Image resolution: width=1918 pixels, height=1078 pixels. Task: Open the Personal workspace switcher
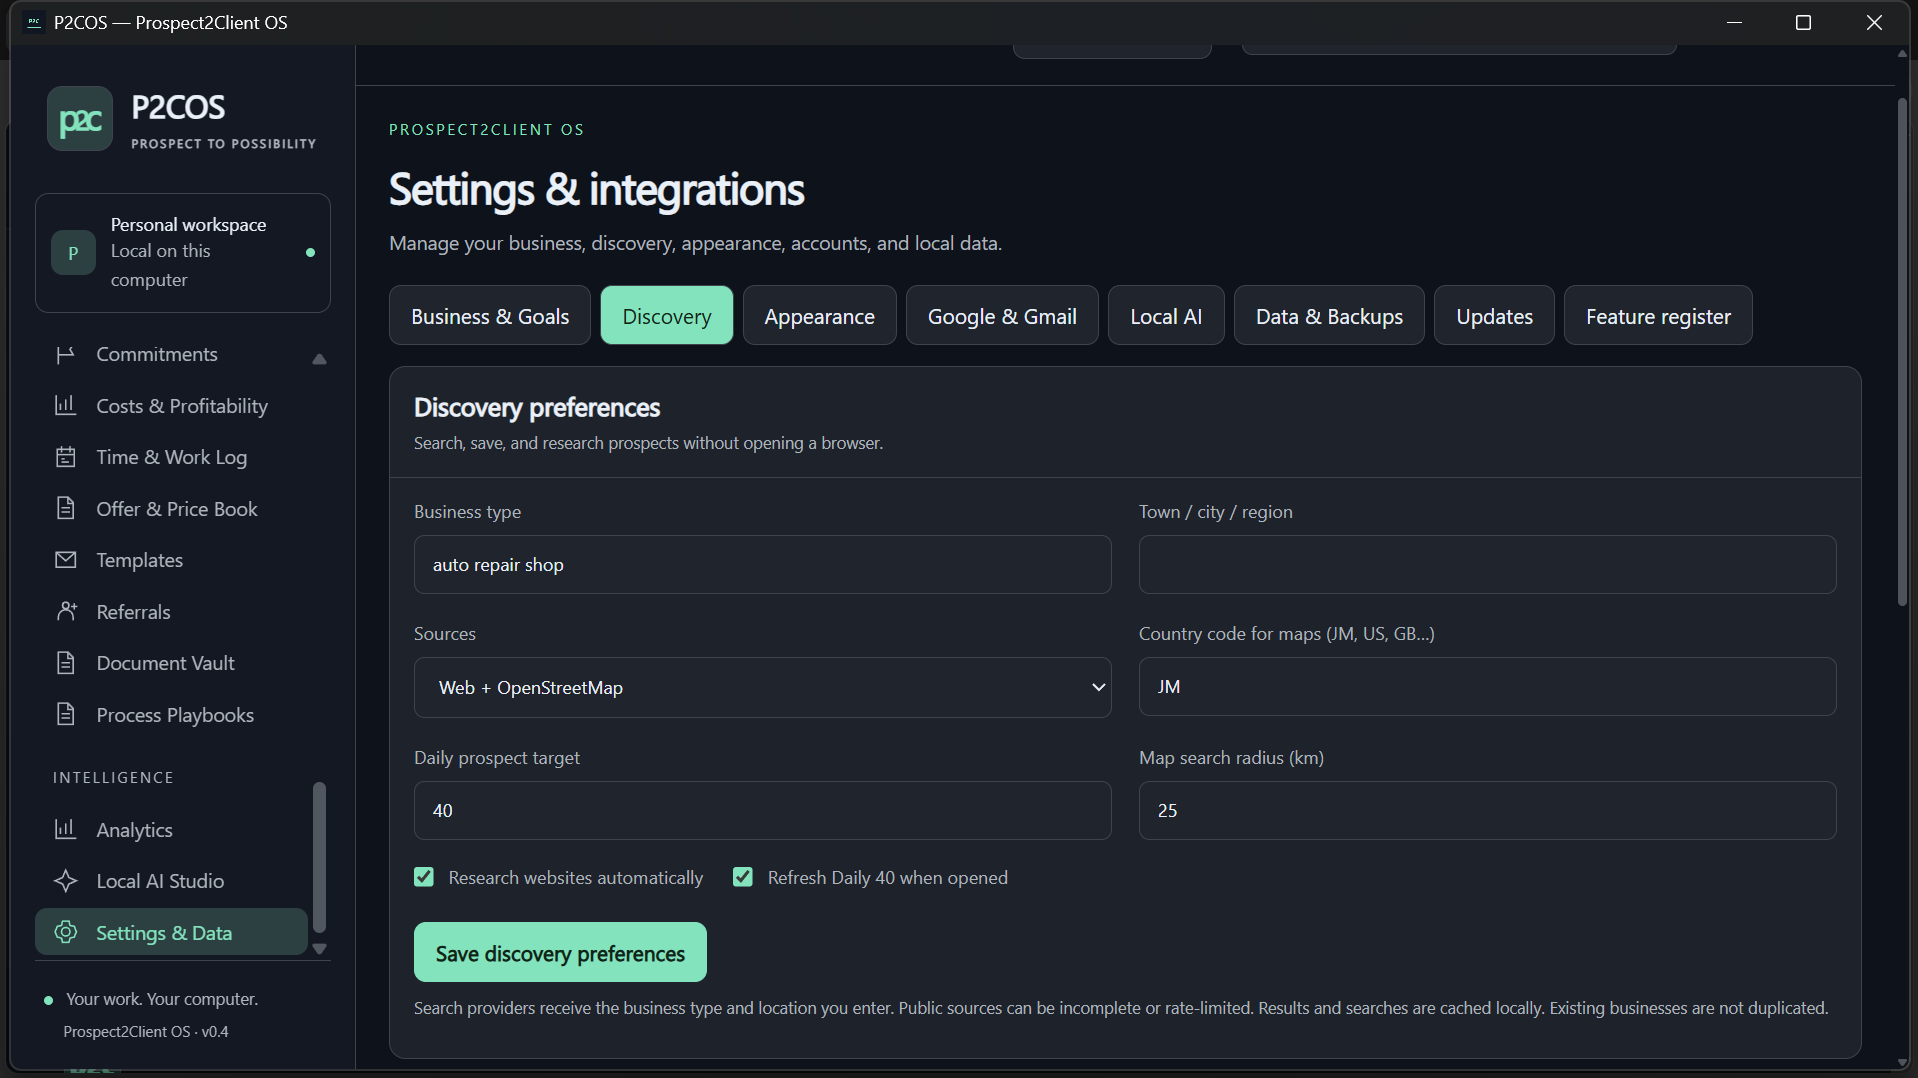click(x=183, y=253)
